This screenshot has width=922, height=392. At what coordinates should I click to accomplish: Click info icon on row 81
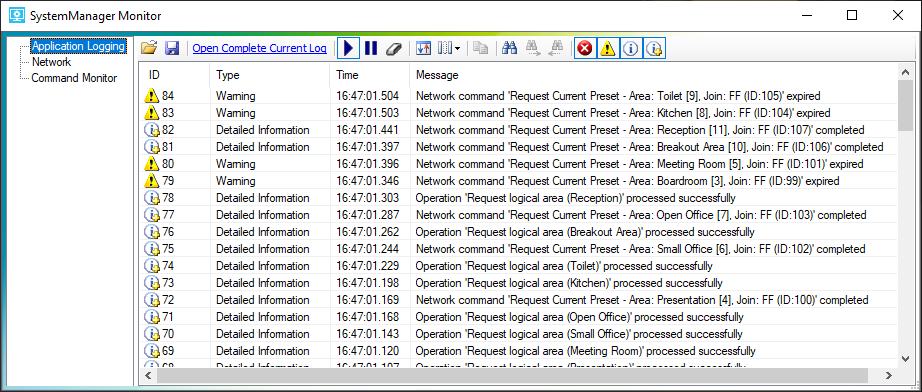[152, 146]
